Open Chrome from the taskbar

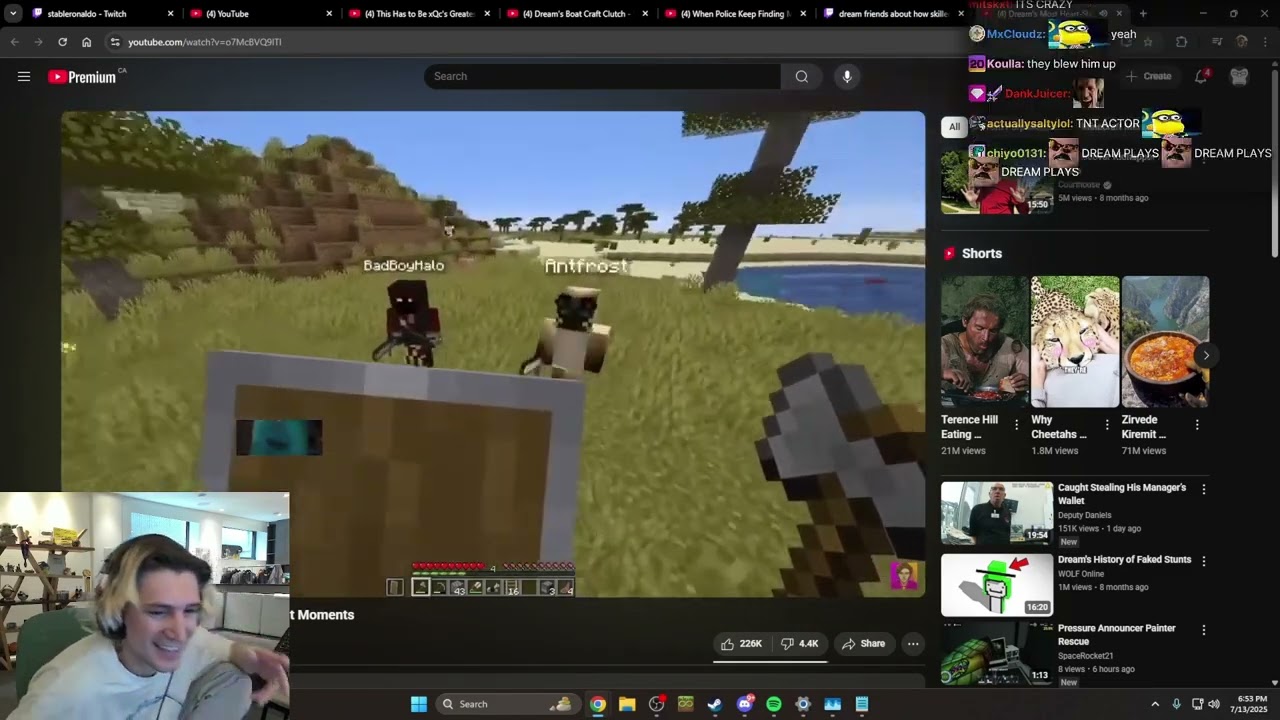[x=597, y=704]
